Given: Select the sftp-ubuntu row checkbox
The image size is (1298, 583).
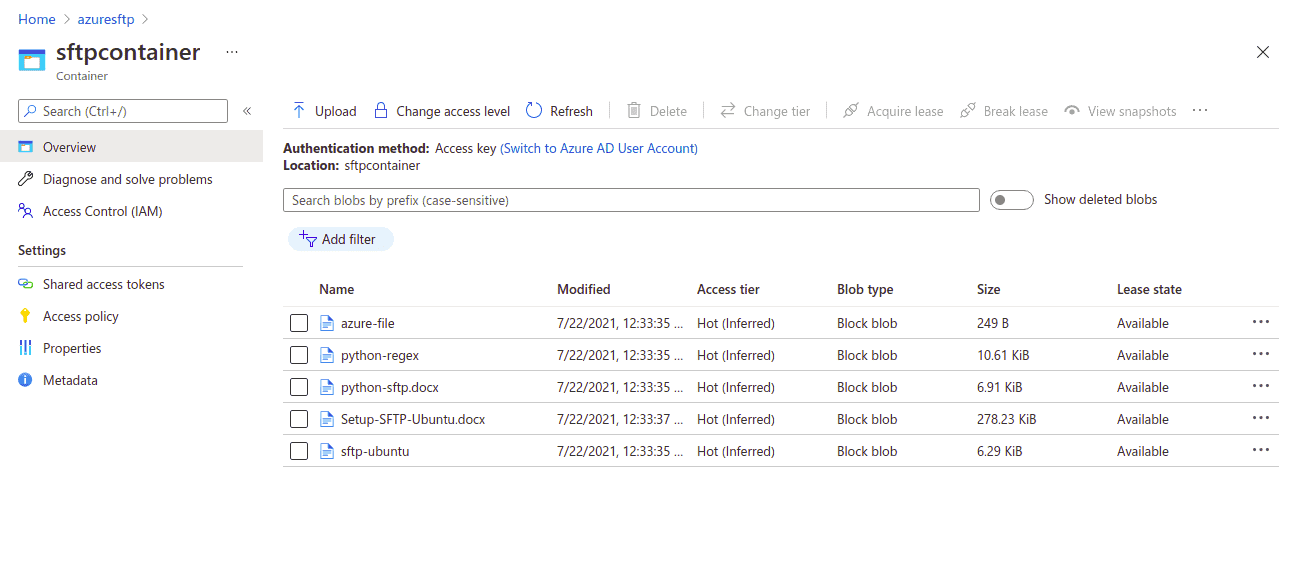Looking at the screenshot, I should coord(299,451).
